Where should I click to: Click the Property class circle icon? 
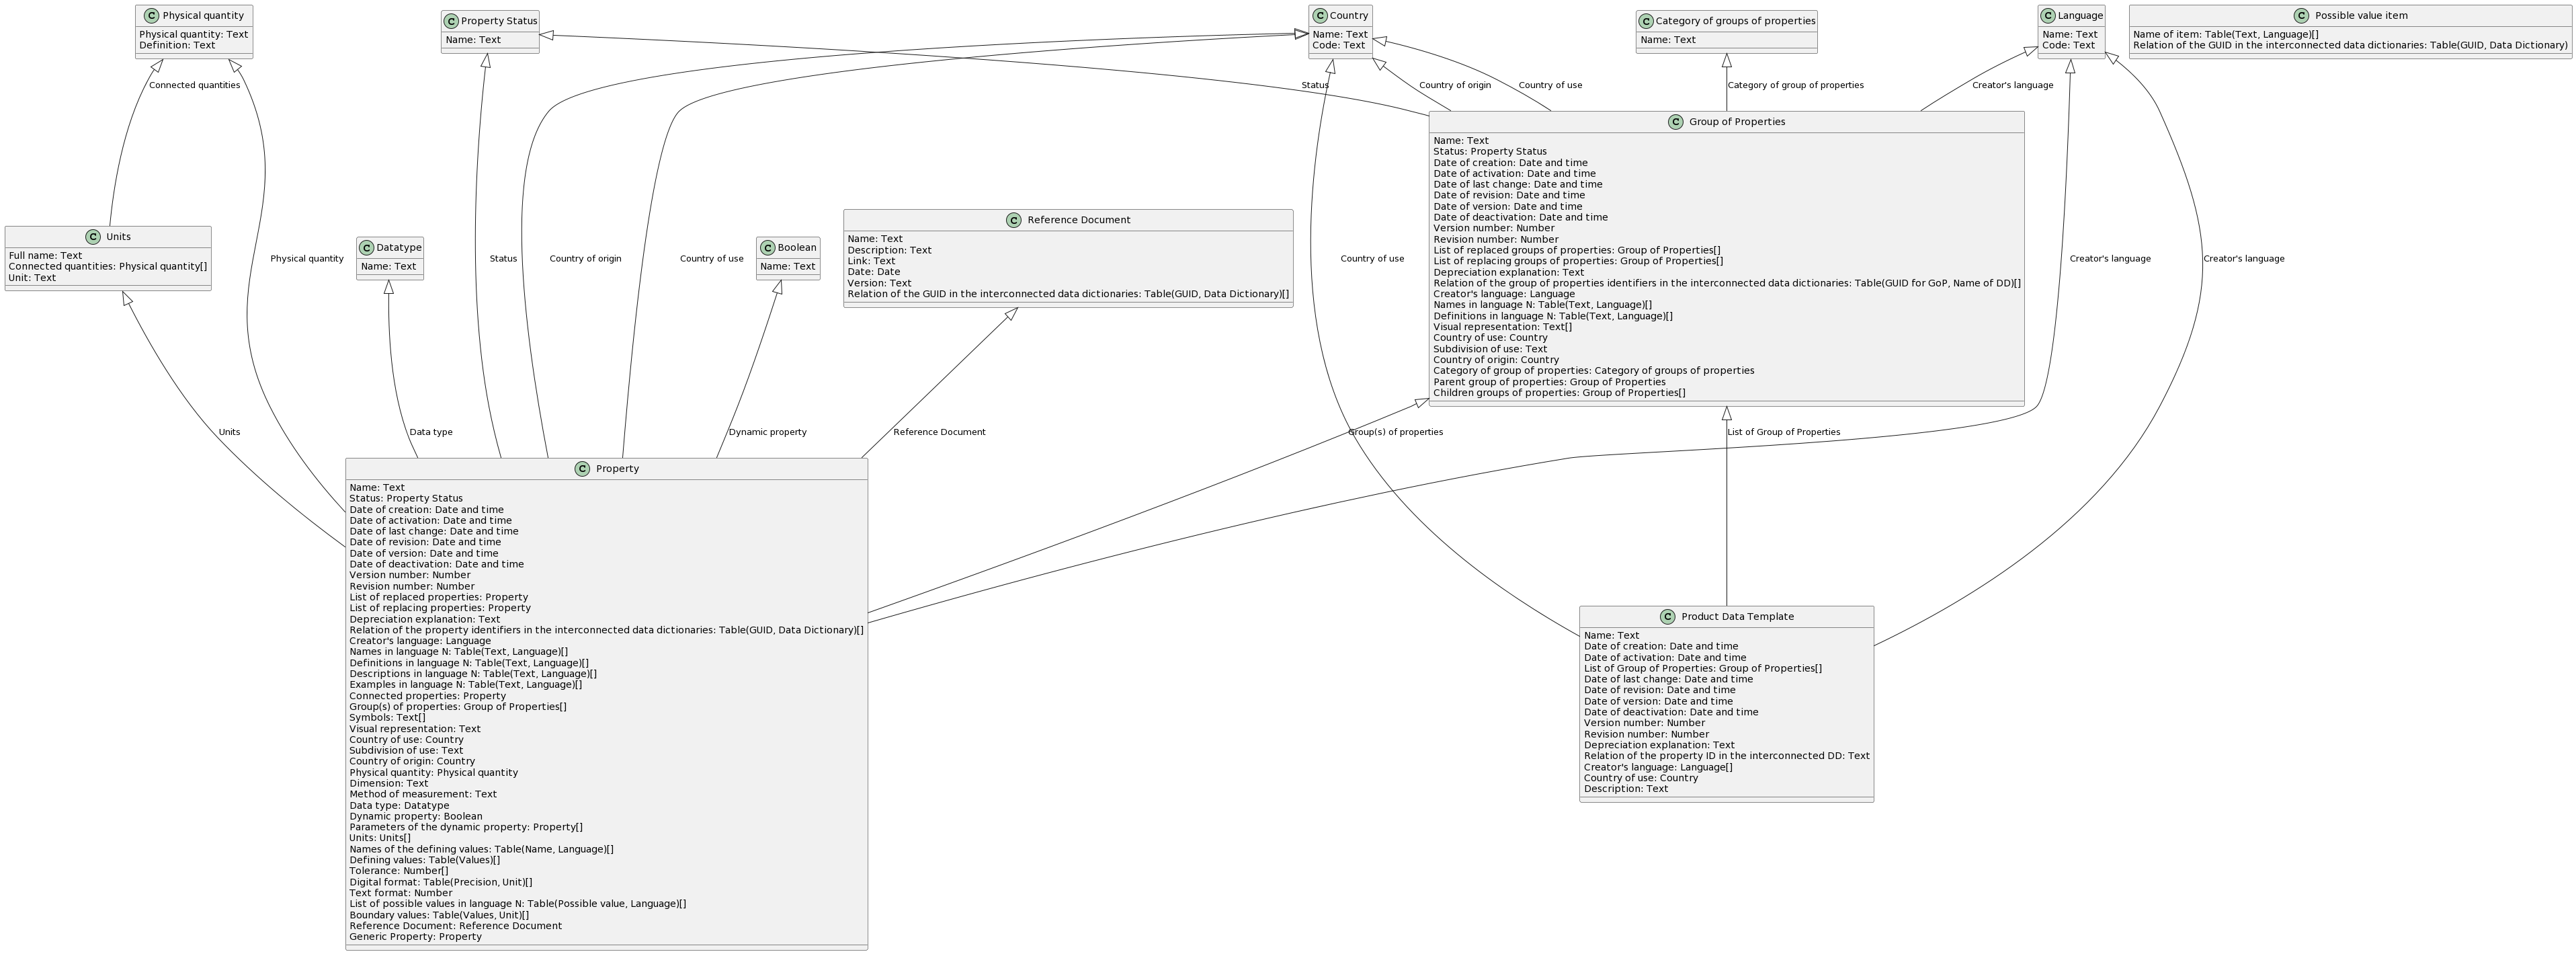pyautogui.click(x=583, y=469)
